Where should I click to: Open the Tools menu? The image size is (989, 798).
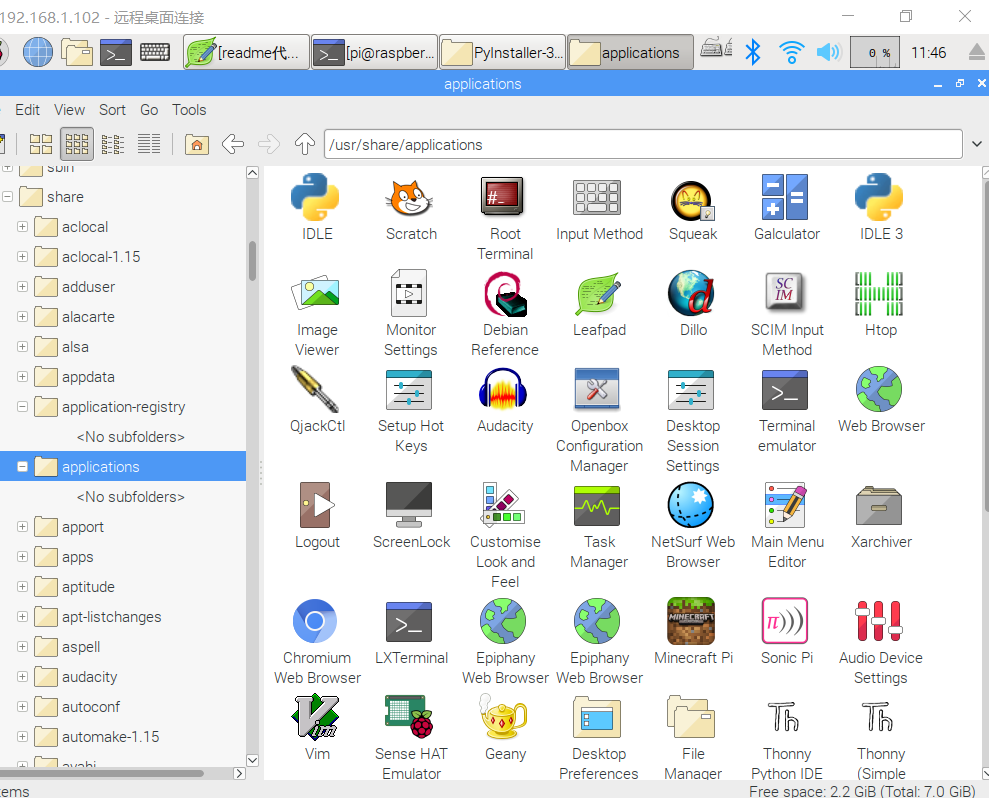point(189,110)
